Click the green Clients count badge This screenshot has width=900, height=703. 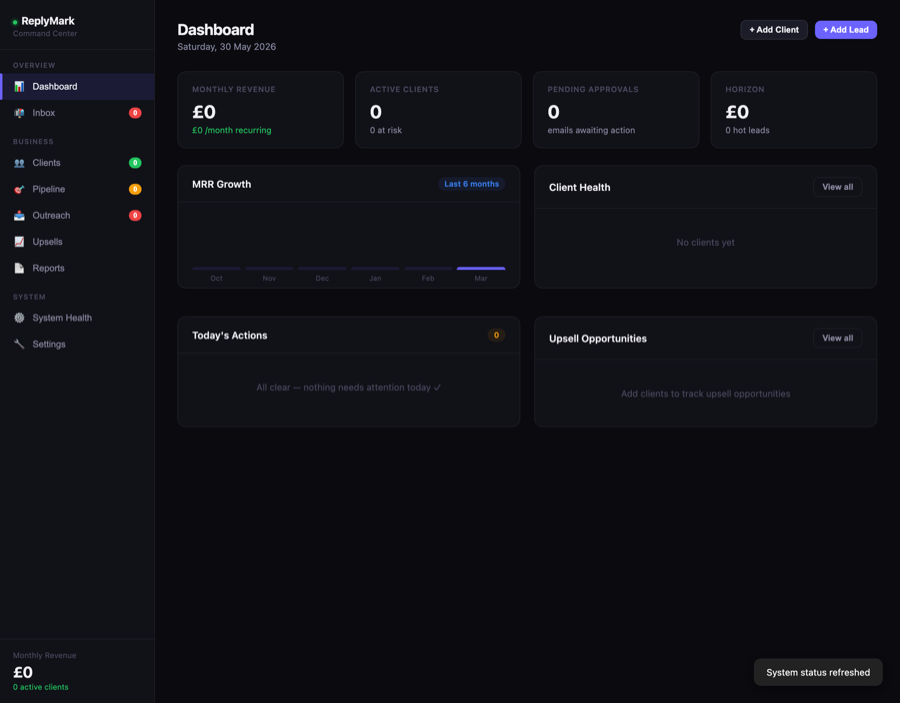click(x=135, y=163)
